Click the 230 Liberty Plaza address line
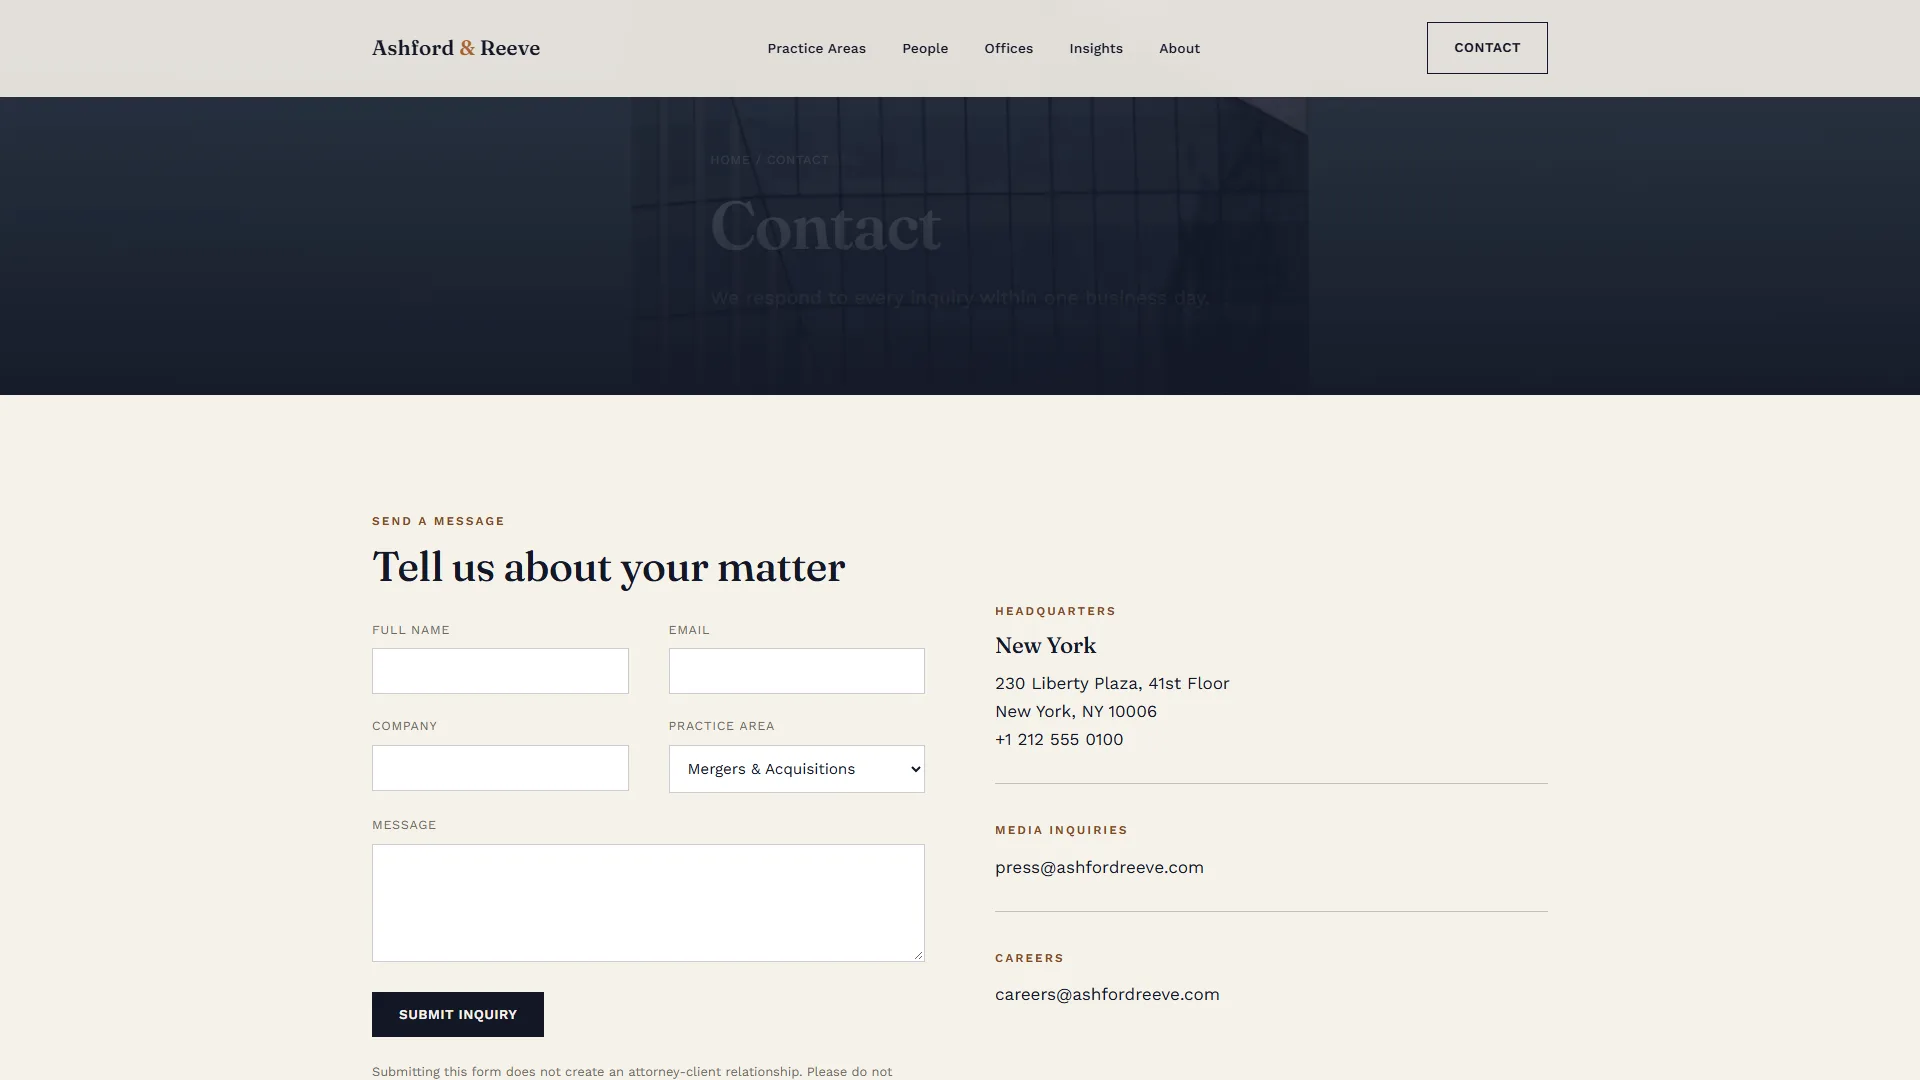 pyautogui.click(x=1112, y=683)
